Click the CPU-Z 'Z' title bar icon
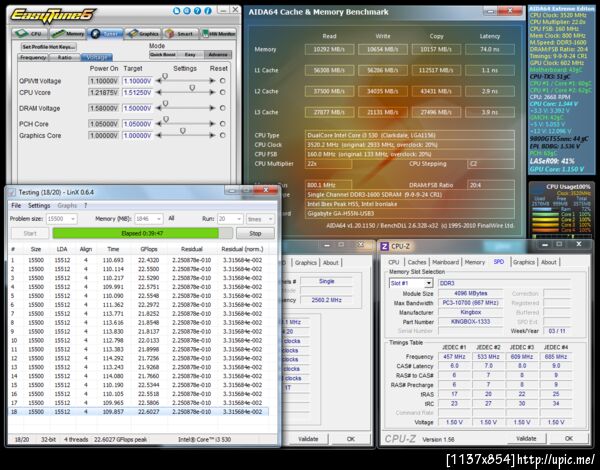This screenshot has width=600, height=470. click(384, 246)
